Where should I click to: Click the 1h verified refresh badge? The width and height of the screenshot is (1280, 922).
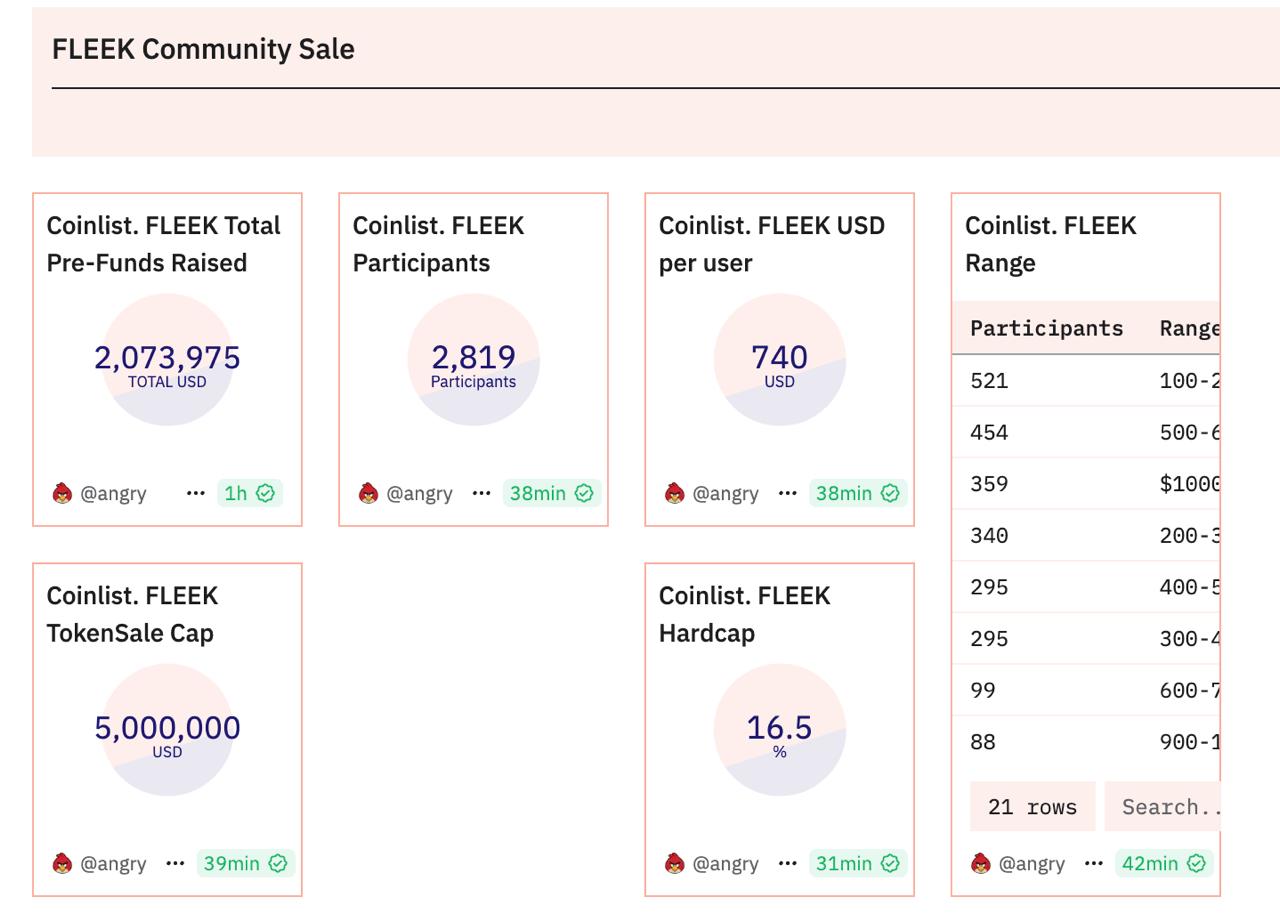coord(249,493)
